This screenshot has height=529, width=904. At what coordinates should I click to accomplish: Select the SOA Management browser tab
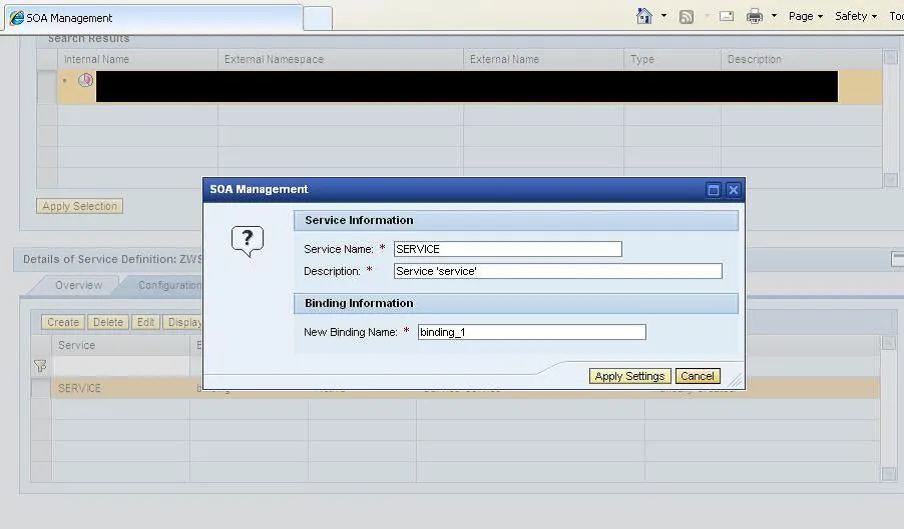pyautogui.click(x=153, y=18)
